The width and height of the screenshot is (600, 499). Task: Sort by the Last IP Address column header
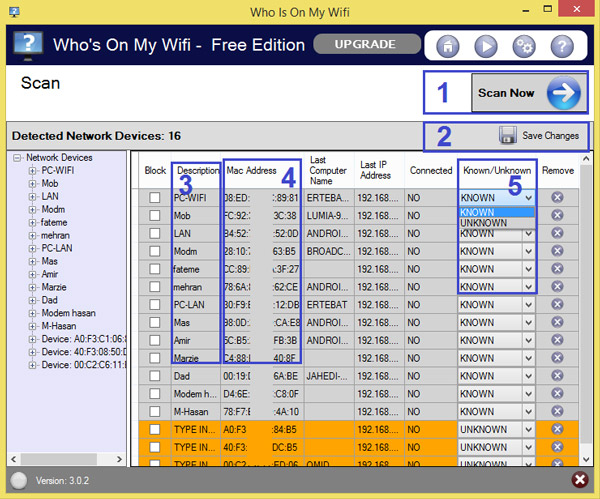[x=379, y=170]
